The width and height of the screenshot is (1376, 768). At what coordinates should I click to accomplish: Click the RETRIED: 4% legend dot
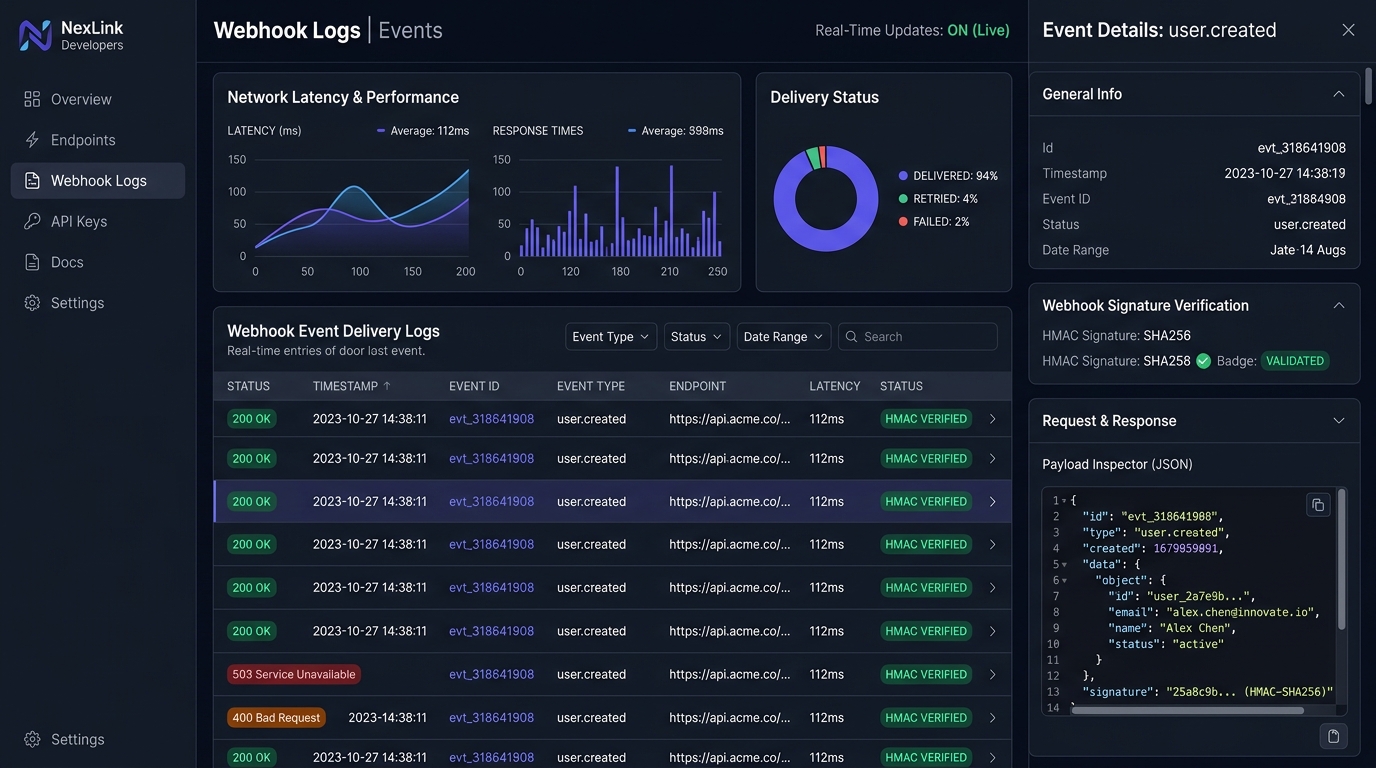[x=903, y=199]
